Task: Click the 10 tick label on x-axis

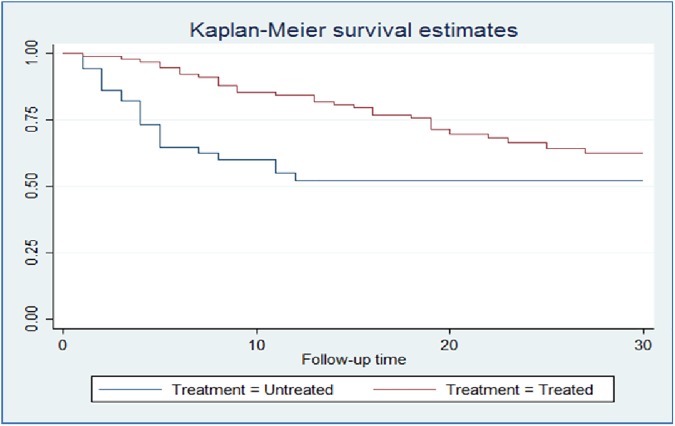Action: [x=256, y=343]
